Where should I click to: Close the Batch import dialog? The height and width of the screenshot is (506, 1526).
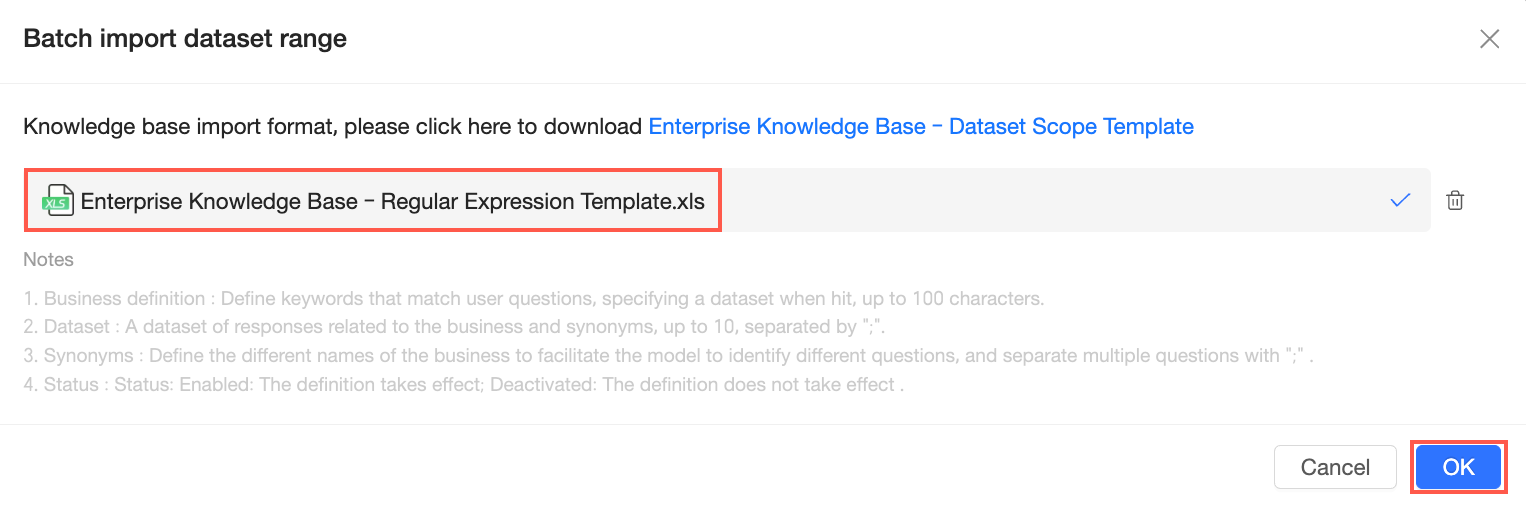coord(1489,39)
